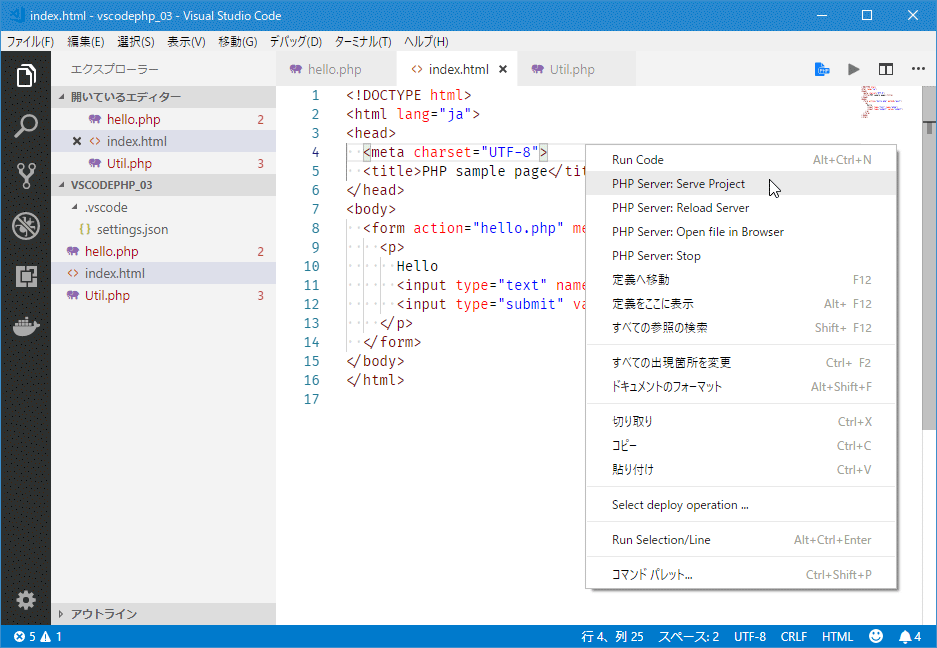The width and height of the screenshot is (937, 648).
Task: Split the editor using the layout icon
Action: 886,69
